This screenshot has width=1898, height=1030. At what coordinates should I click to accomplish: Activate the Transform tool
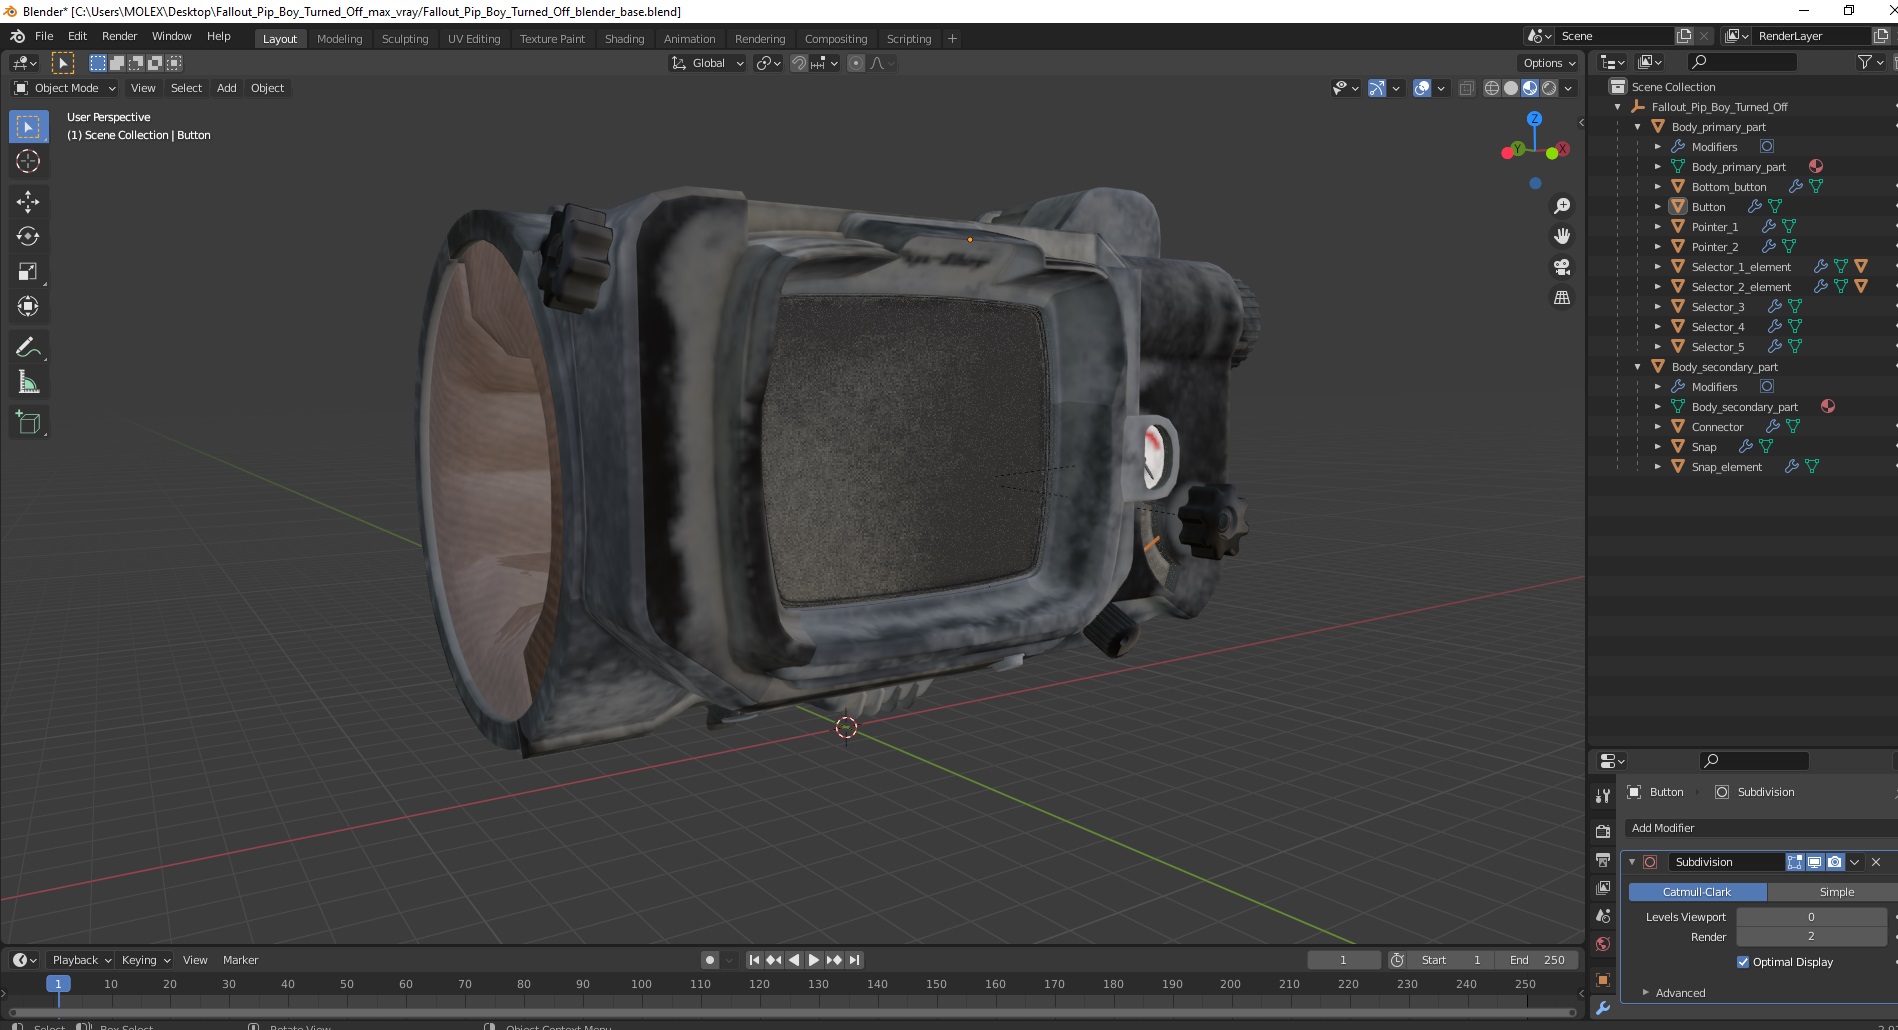(x=28, y=306)
